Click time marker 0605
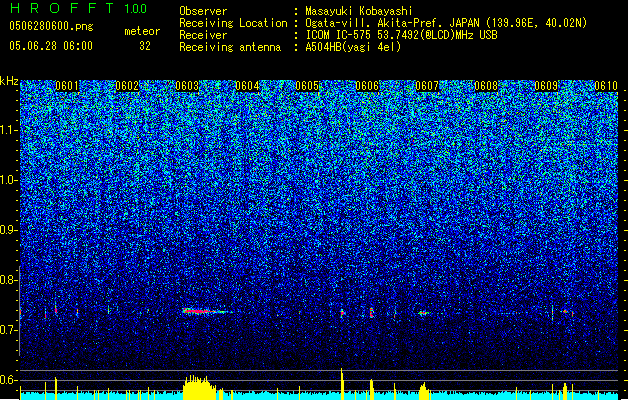This screenshot has width=629, height=400. [x=307, y=86]
